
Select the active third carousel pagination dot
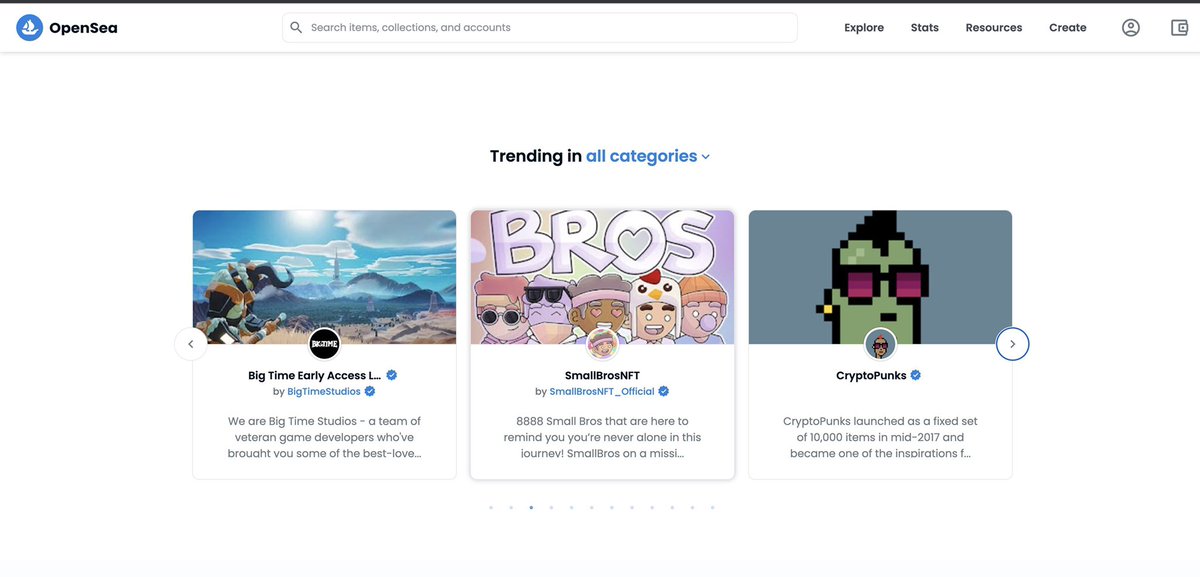point(531,508)
